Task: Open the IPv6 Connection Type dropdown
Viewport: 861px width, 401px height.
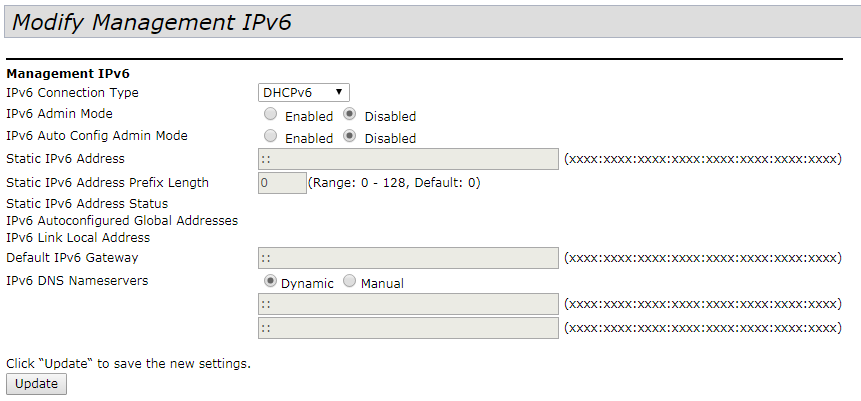Action: coord(303,93)
